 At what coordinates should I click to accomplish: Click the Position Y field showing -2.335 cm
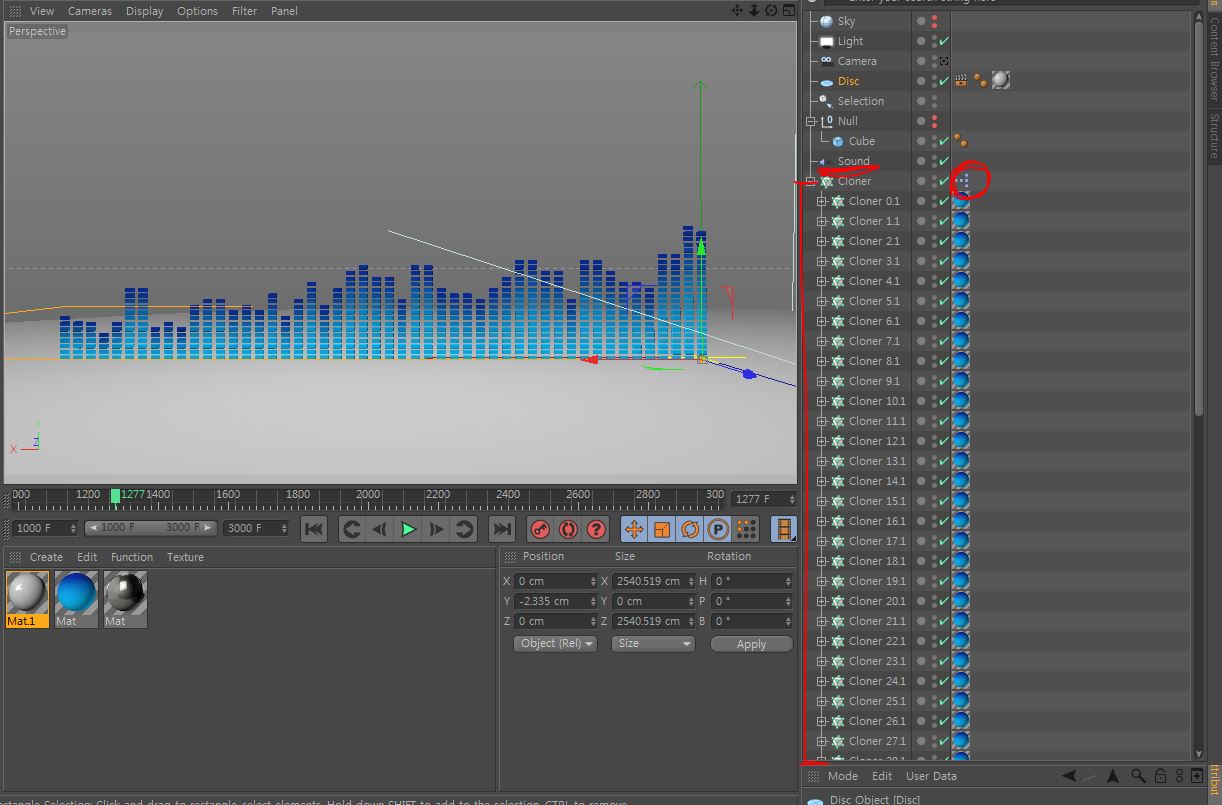pyautogui.click(x=555, y=601)
